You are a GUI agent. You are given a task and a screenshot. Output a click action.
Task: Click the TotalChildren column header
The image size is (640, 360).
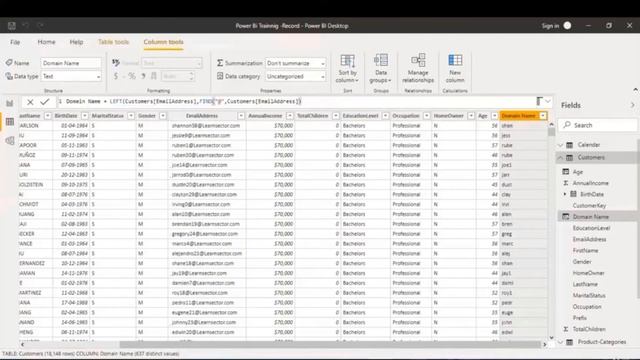pyautogui.click(x=313, y=116)
